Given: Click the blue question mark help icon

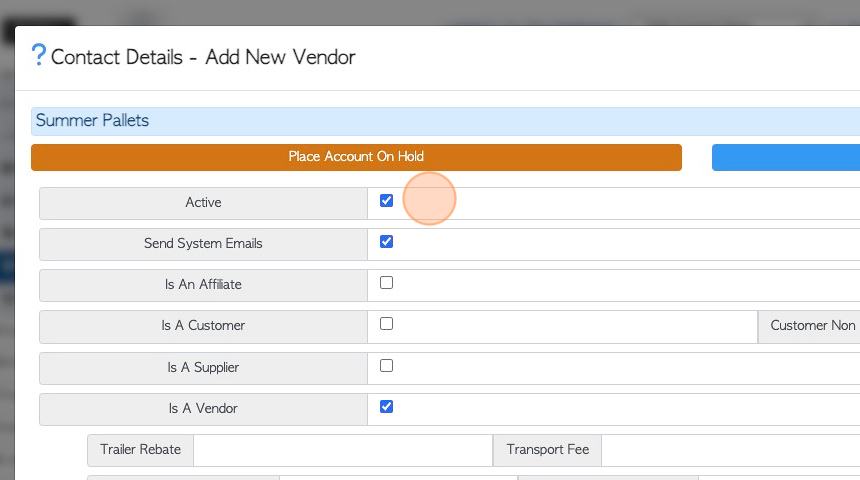Looking at the screenshot, I should coord(39,55).
